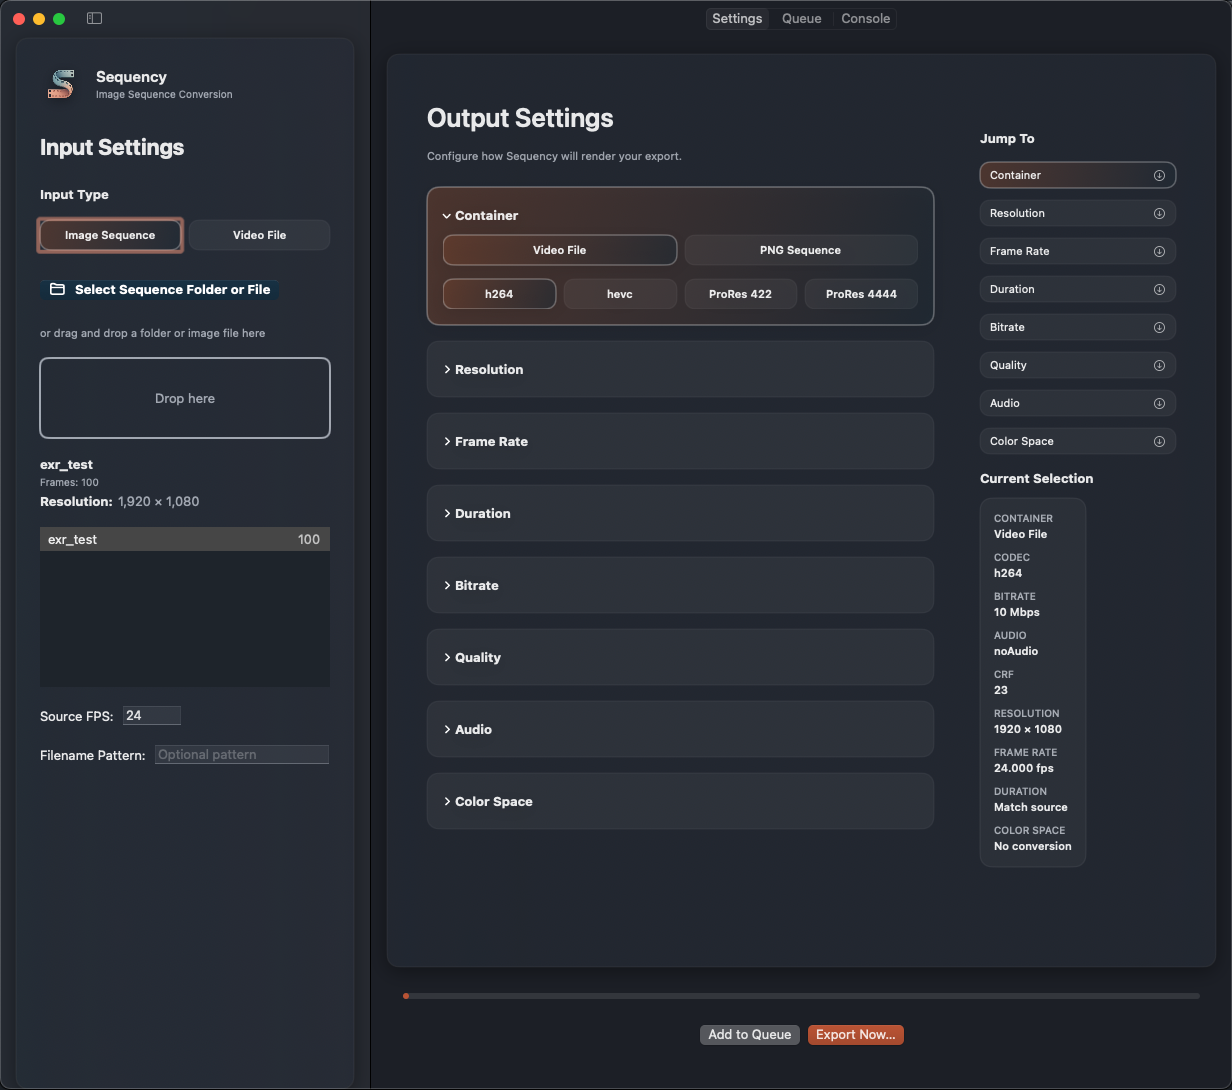Click the jump-to icon for Resolution
This screenshot has width=1232, height=1090.
(x=1159, y=213)
